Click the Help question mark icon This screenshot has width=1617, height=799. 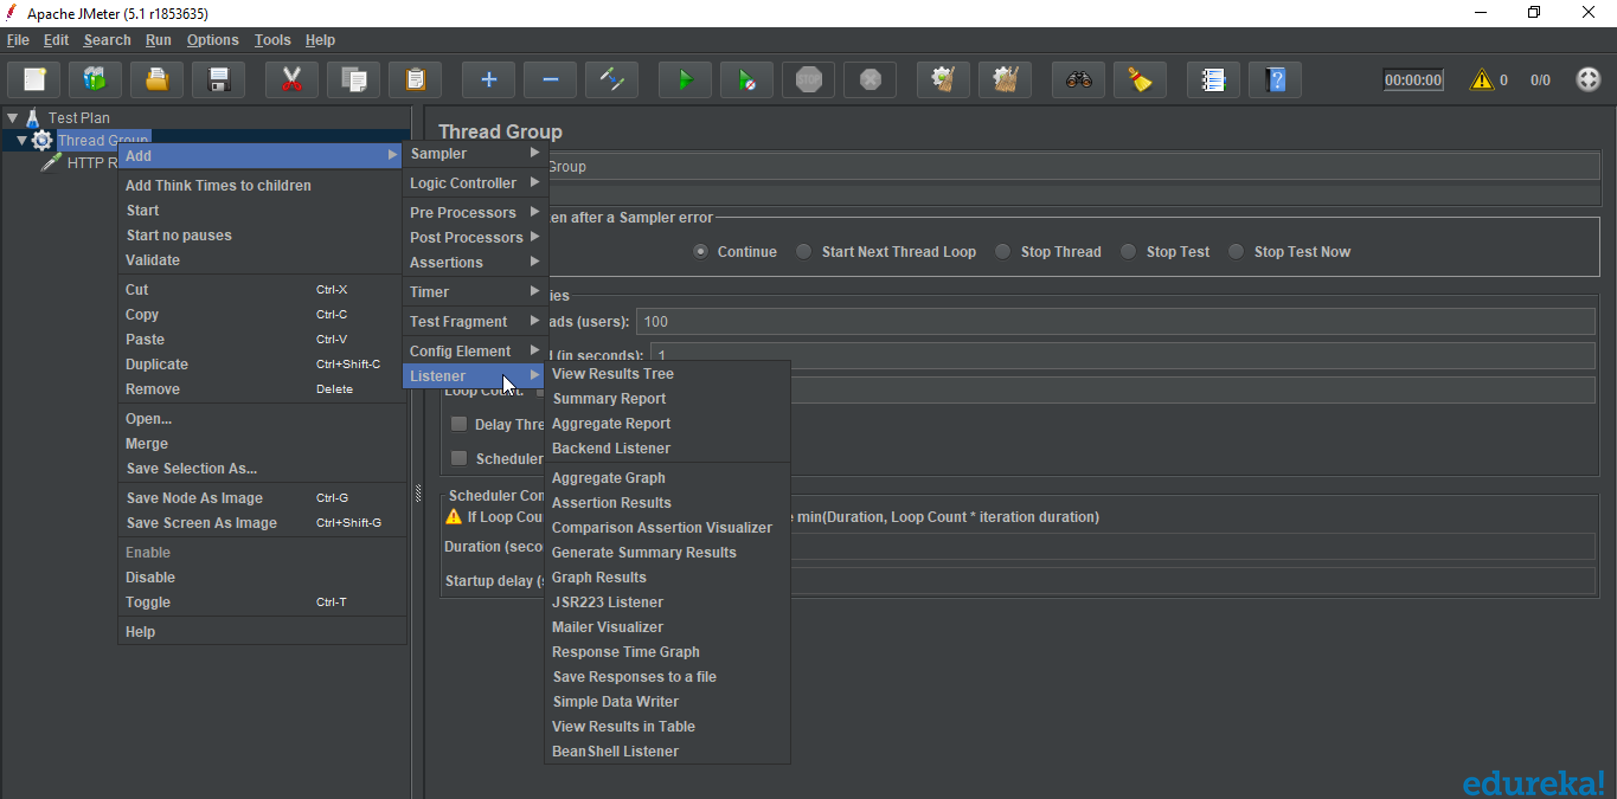pos(1276,80)
